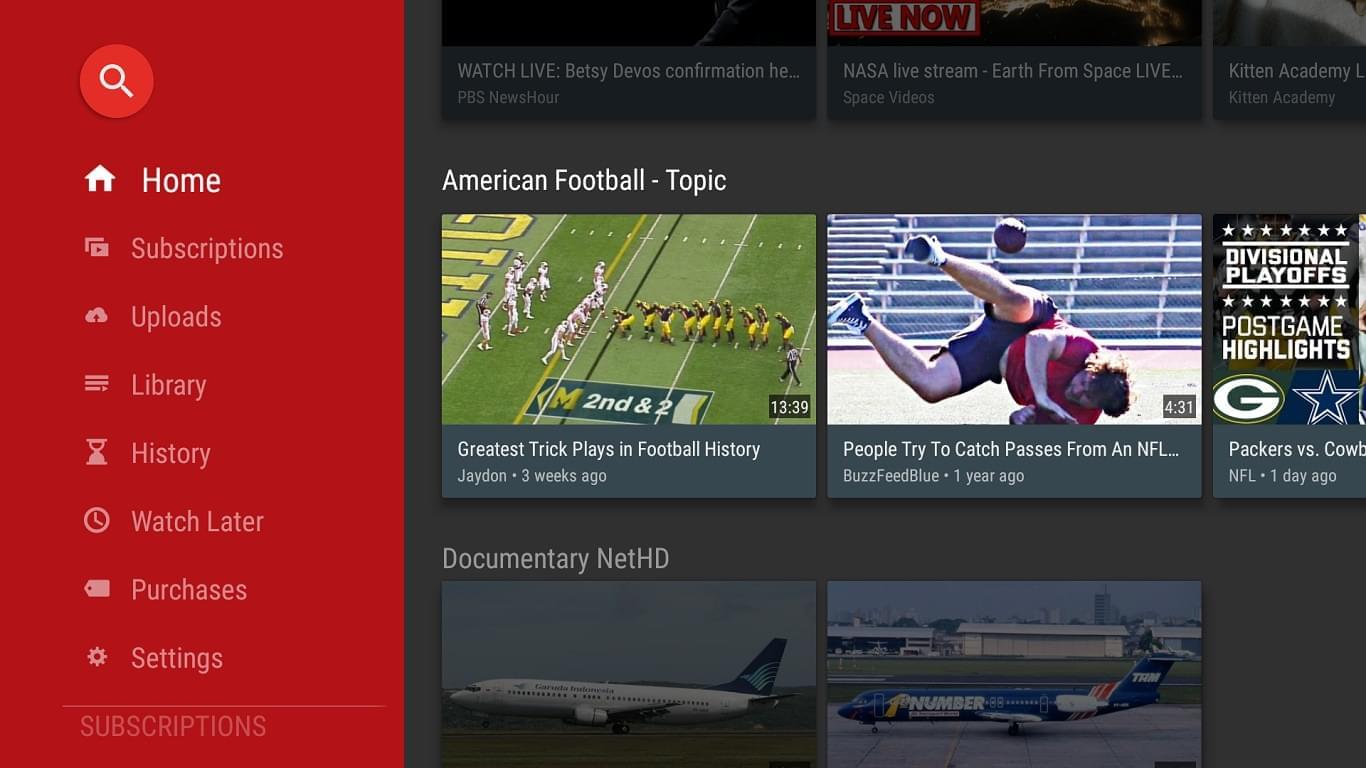Open search with the magnifier button
1366x768 pixels.
point(116,81)
